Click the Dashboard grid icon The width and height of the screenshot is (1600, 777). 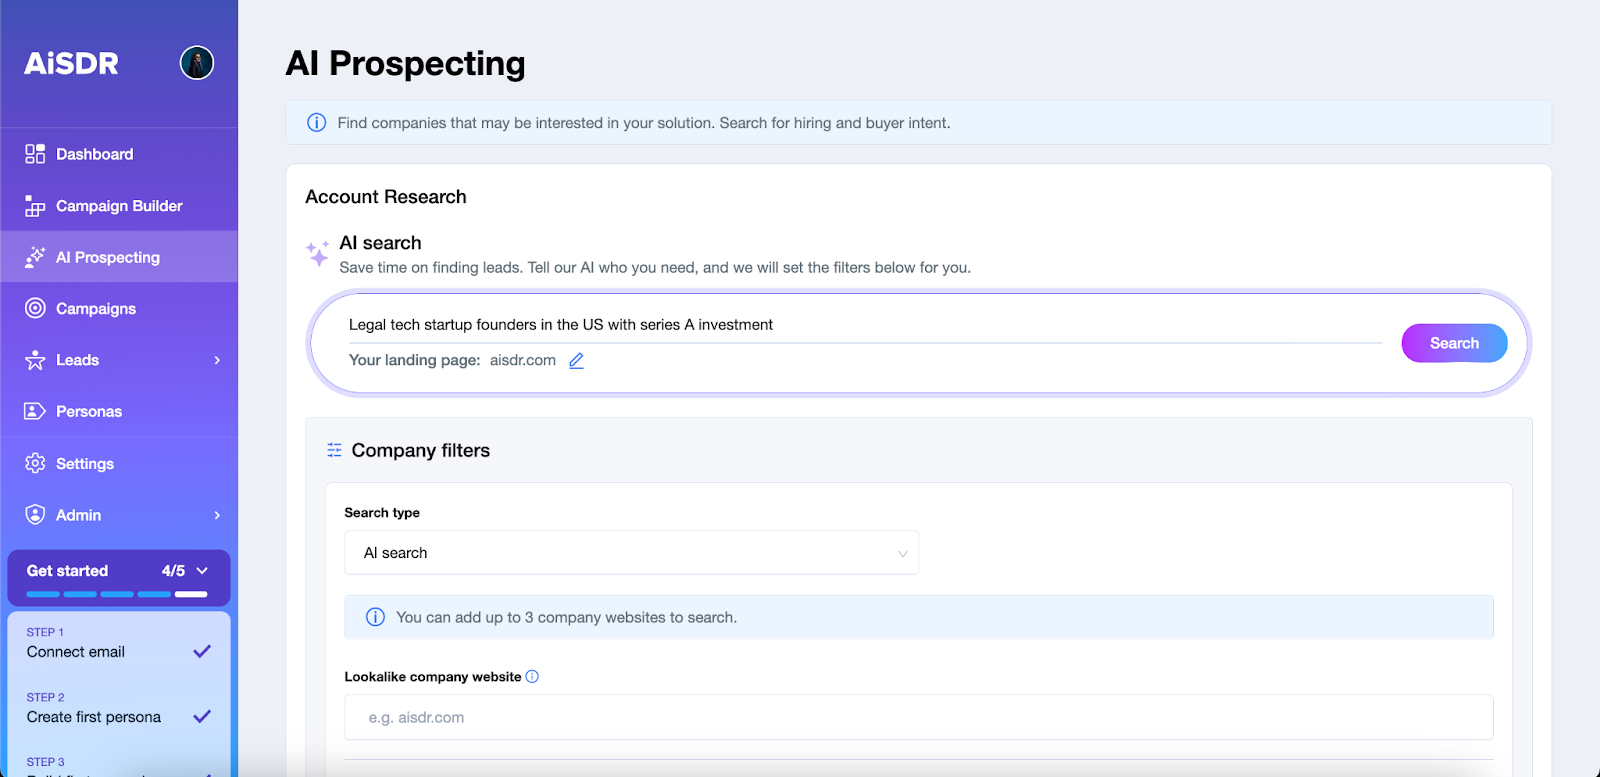(35, 154)
